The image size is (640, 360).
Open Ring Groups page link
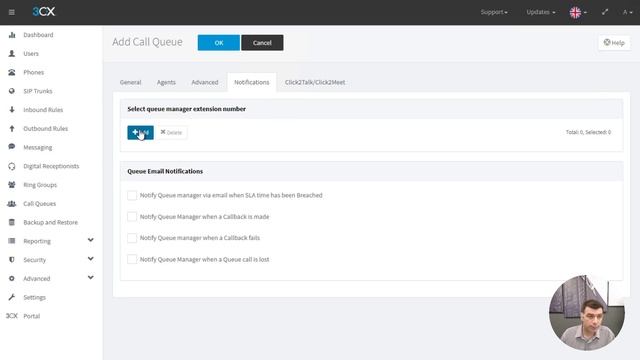pyautogui.click(x=40, y=184)
